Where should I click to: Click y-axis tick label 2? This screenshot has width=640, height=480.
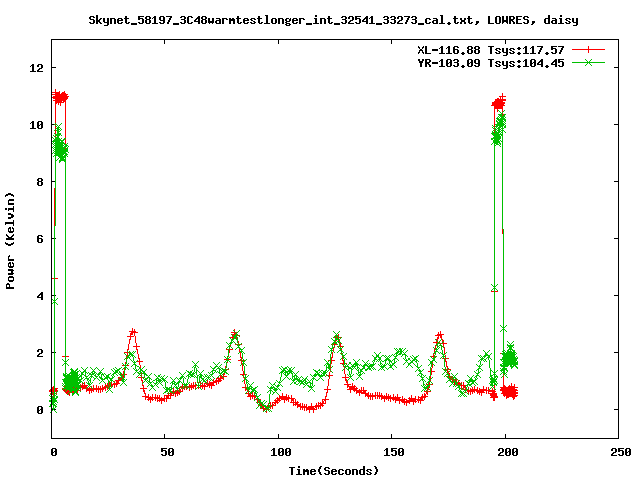click(40, 353)
